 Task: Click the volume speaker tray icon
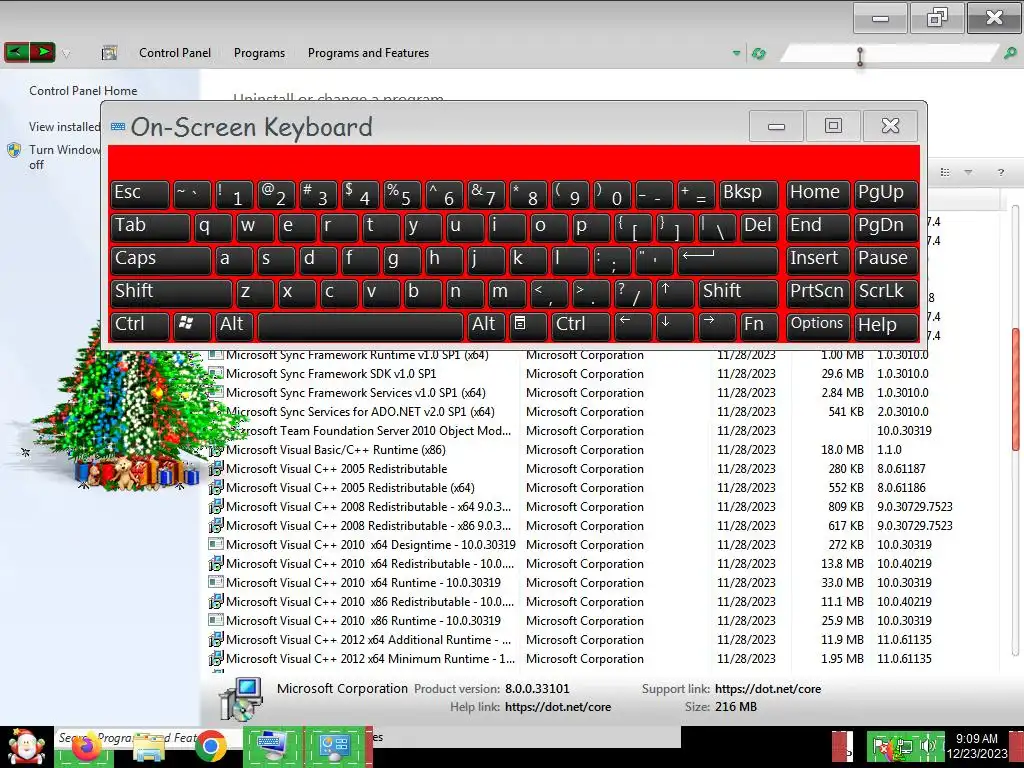927,746
